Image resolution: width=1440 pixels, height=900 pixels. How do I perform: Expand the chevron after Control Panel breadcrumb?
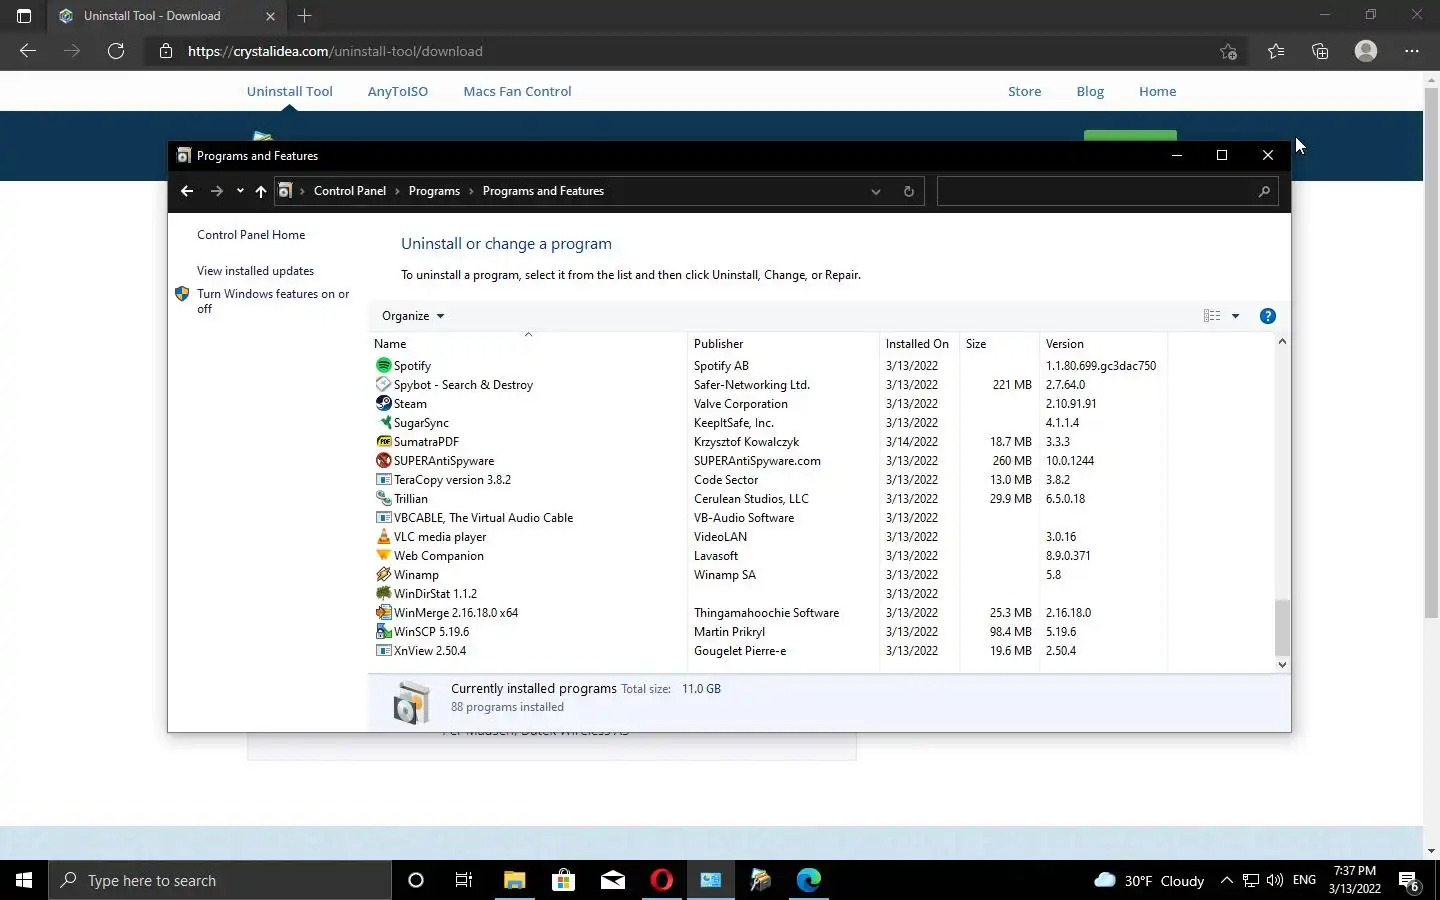397,191
